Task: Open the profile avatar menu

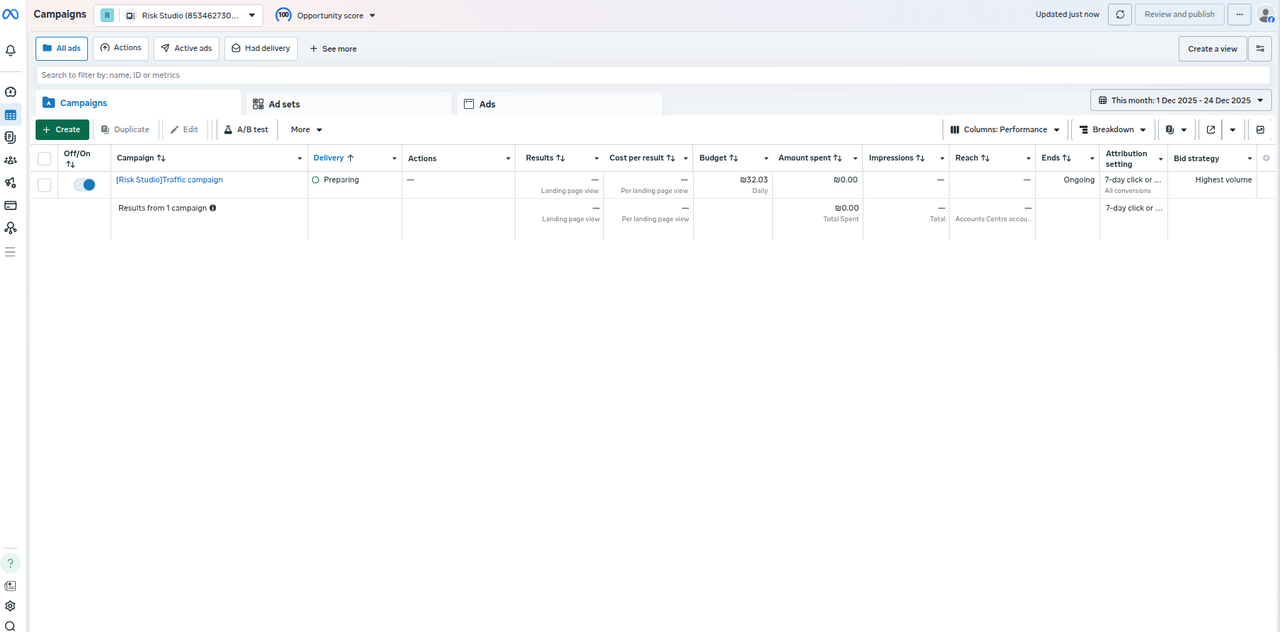Action: tap(1265, 15)
